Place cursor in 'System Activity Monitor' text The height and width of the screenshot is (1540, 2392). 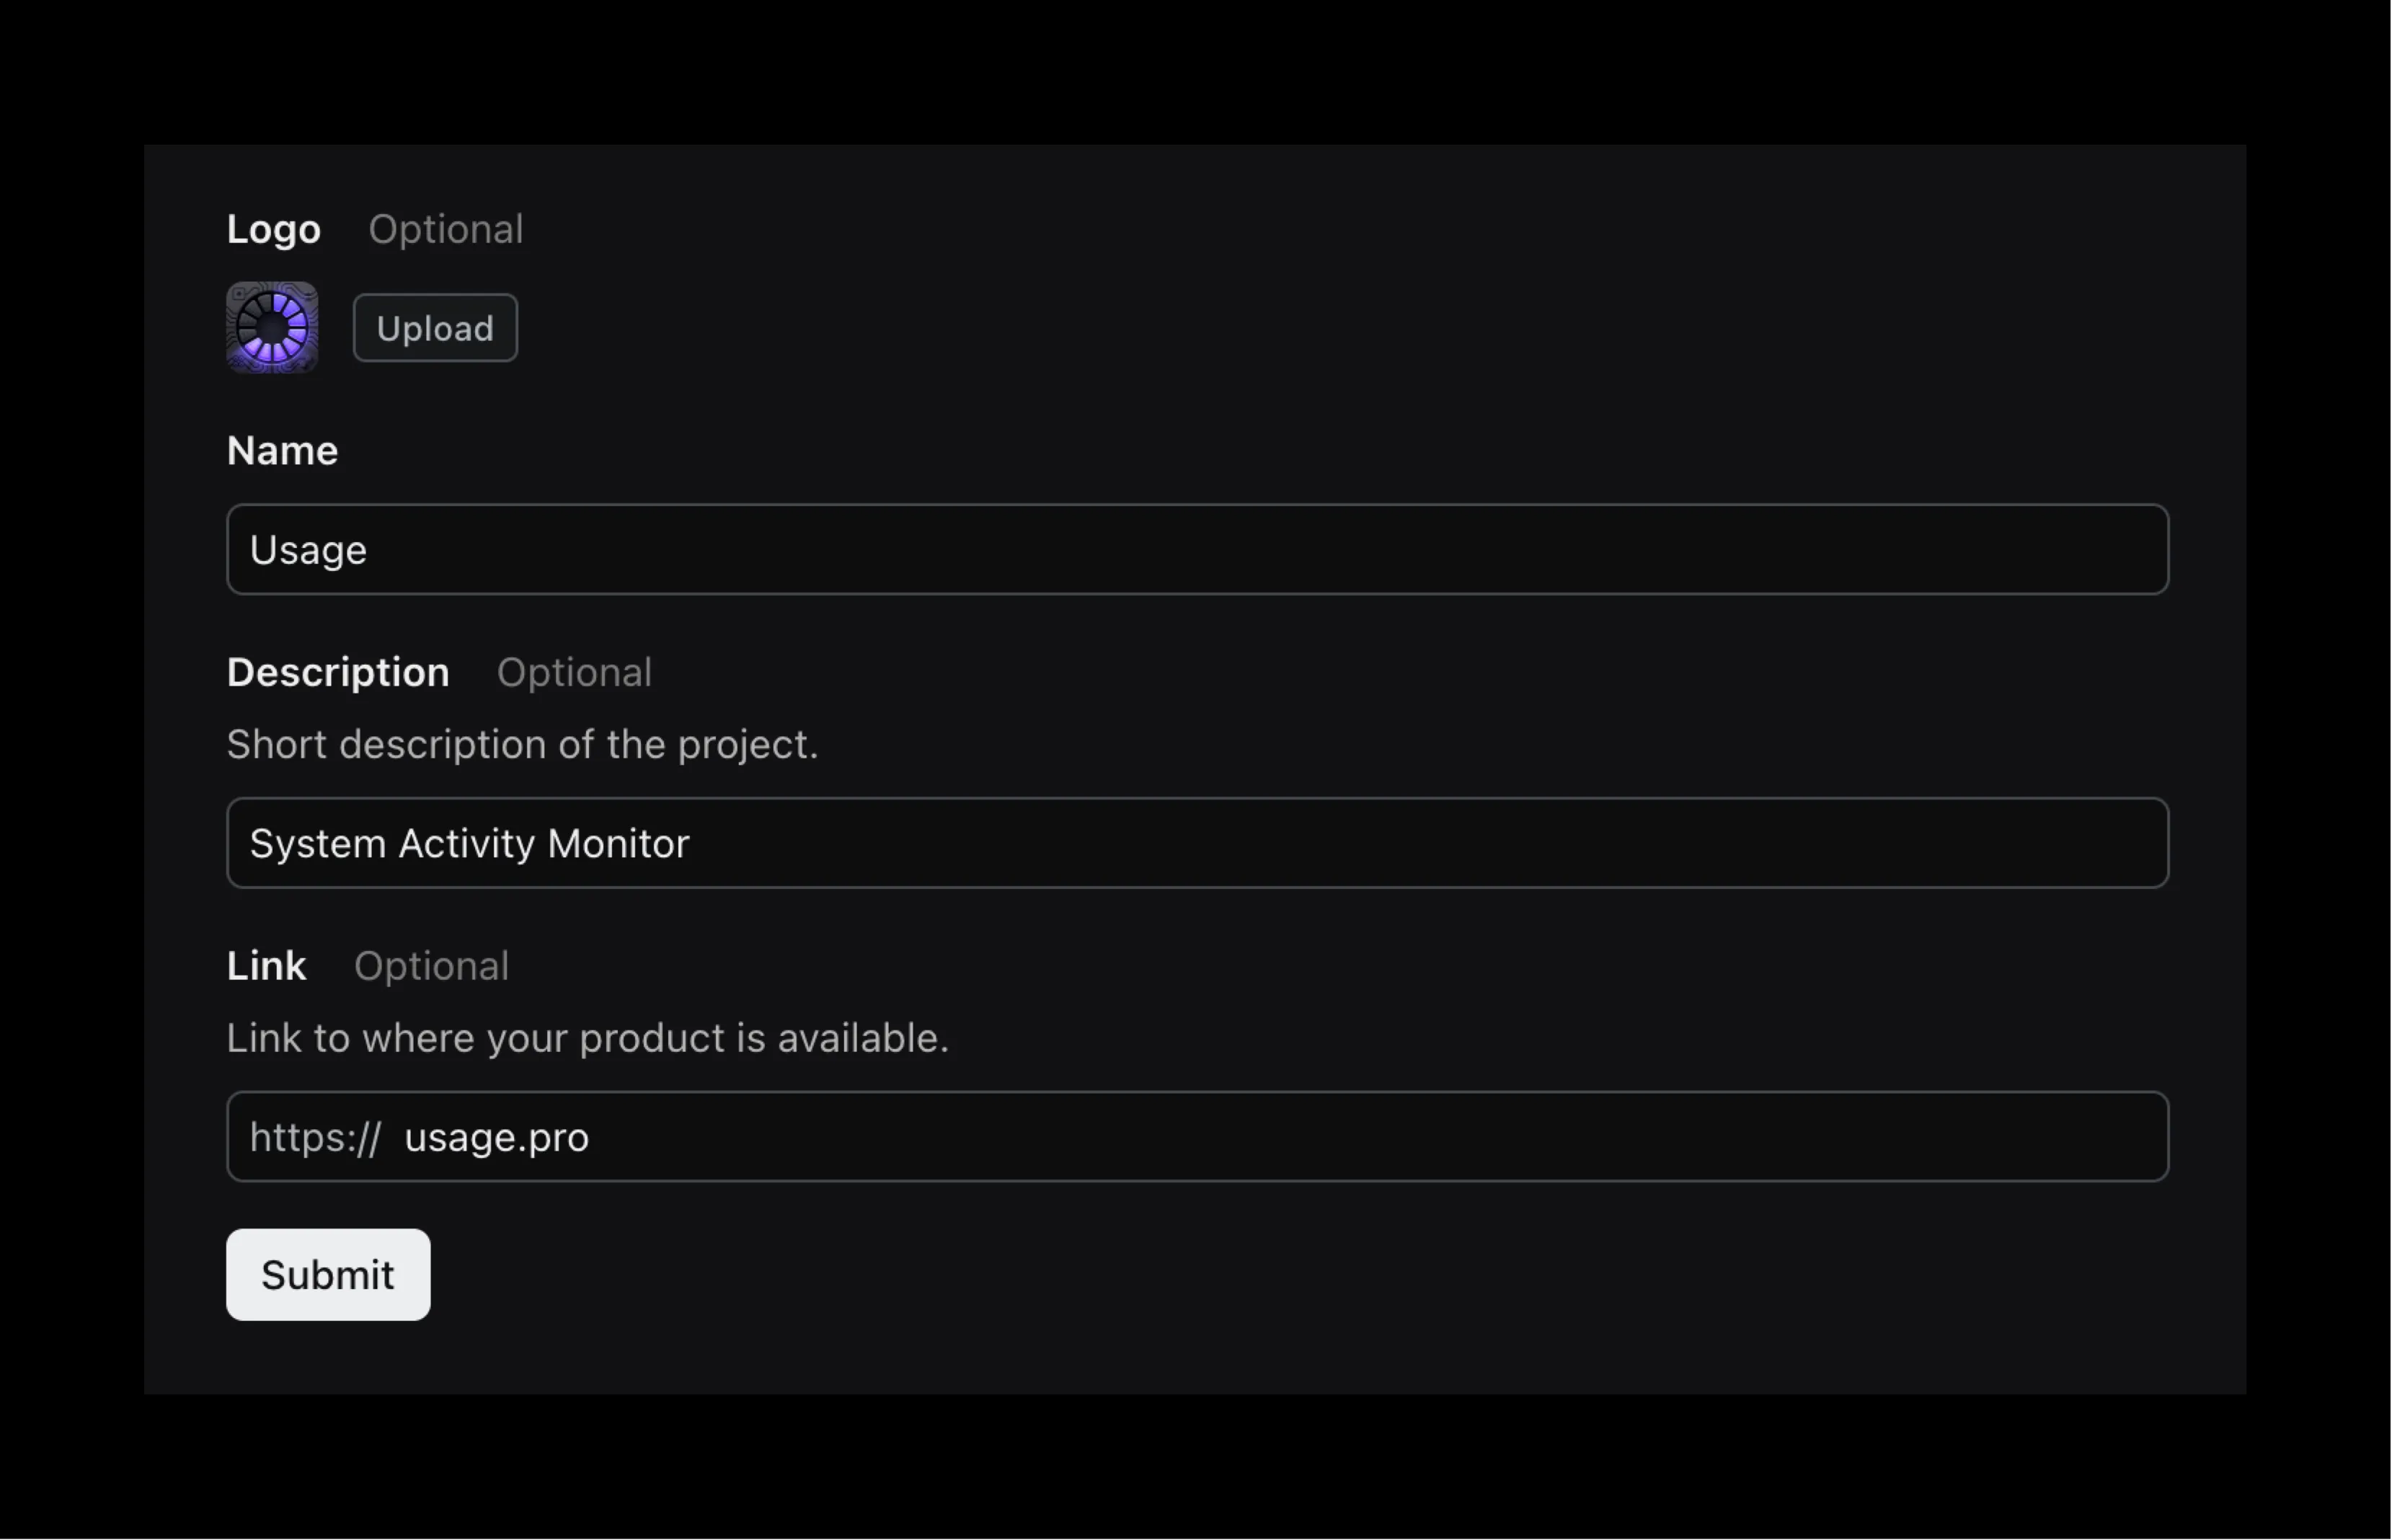[469, 844]
